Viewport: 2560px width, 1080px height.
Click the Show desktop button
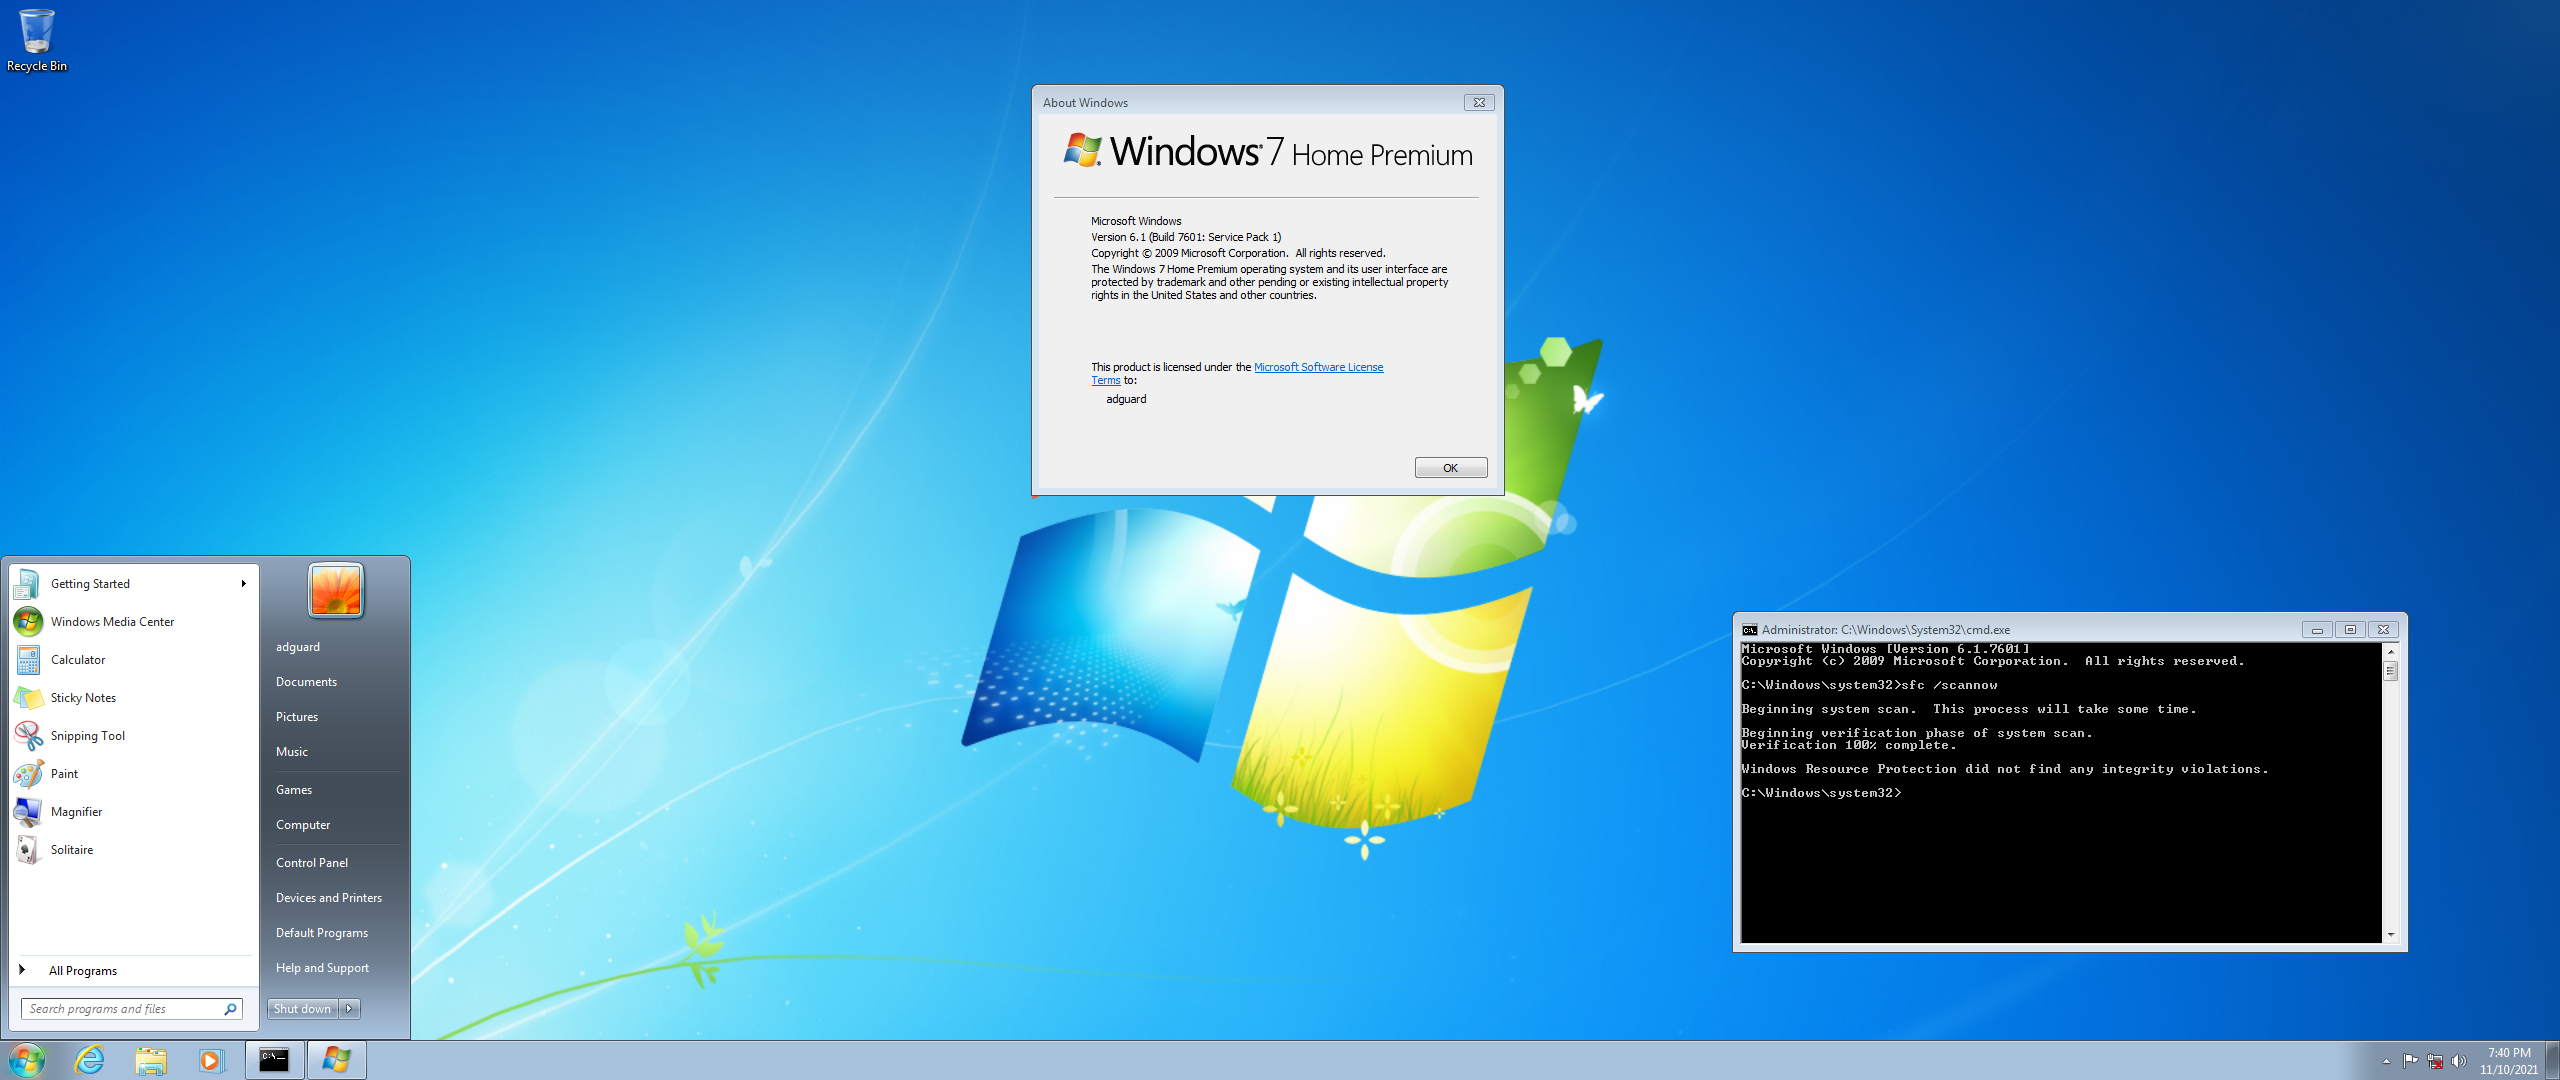coord(2553,1061)
